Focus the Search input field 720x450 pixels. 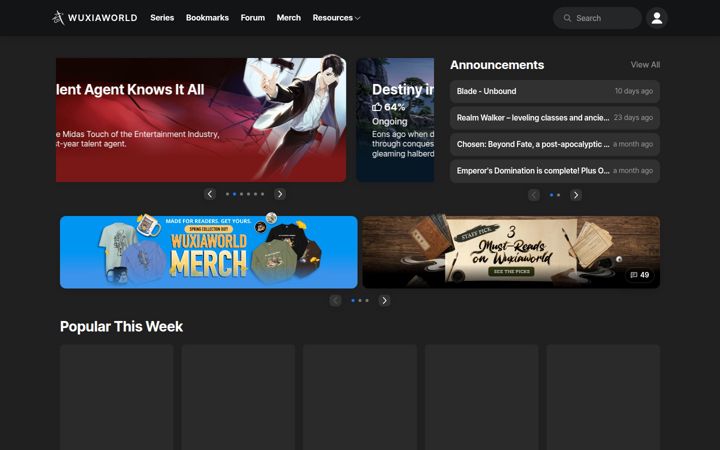click(597, 18)
